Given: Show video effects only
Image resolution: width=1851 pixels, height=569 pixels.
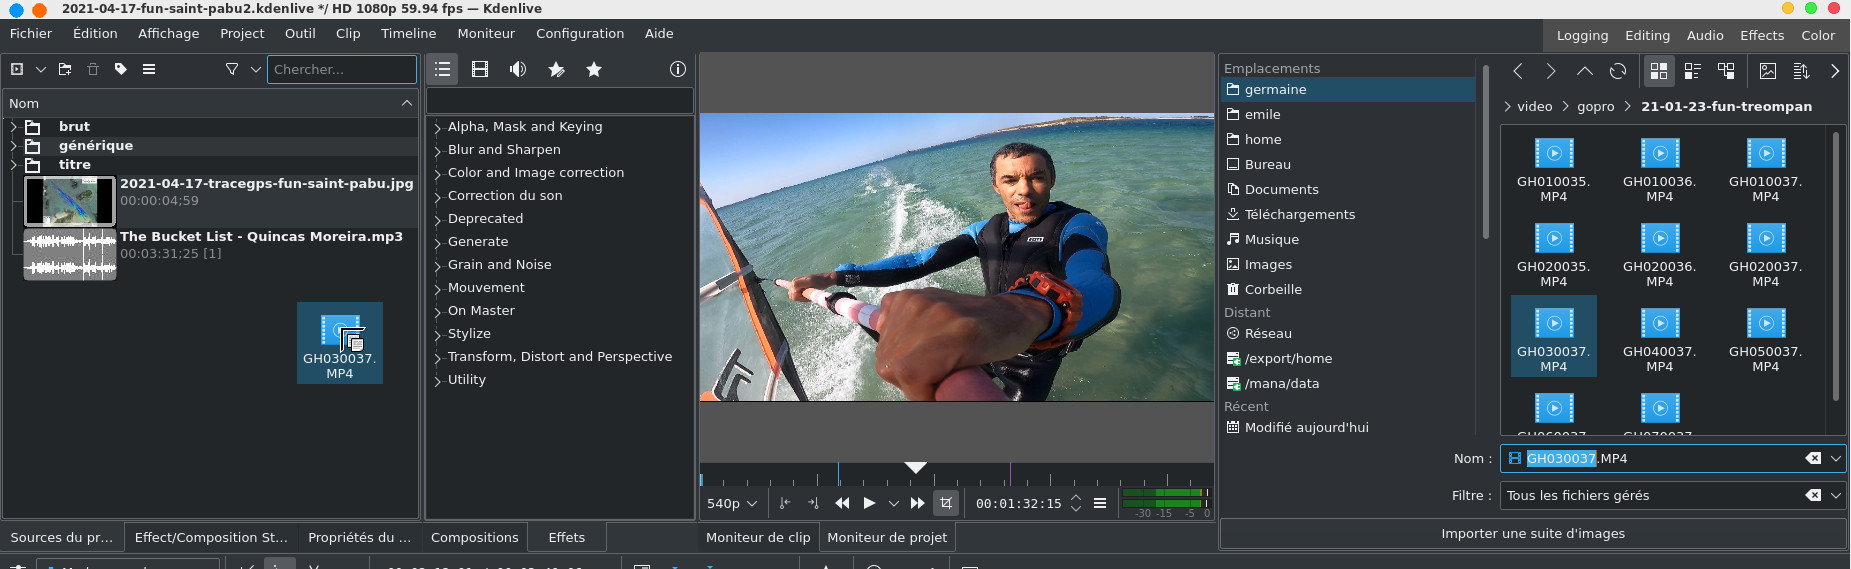Looking at the screenshot, I should point(480,69).
